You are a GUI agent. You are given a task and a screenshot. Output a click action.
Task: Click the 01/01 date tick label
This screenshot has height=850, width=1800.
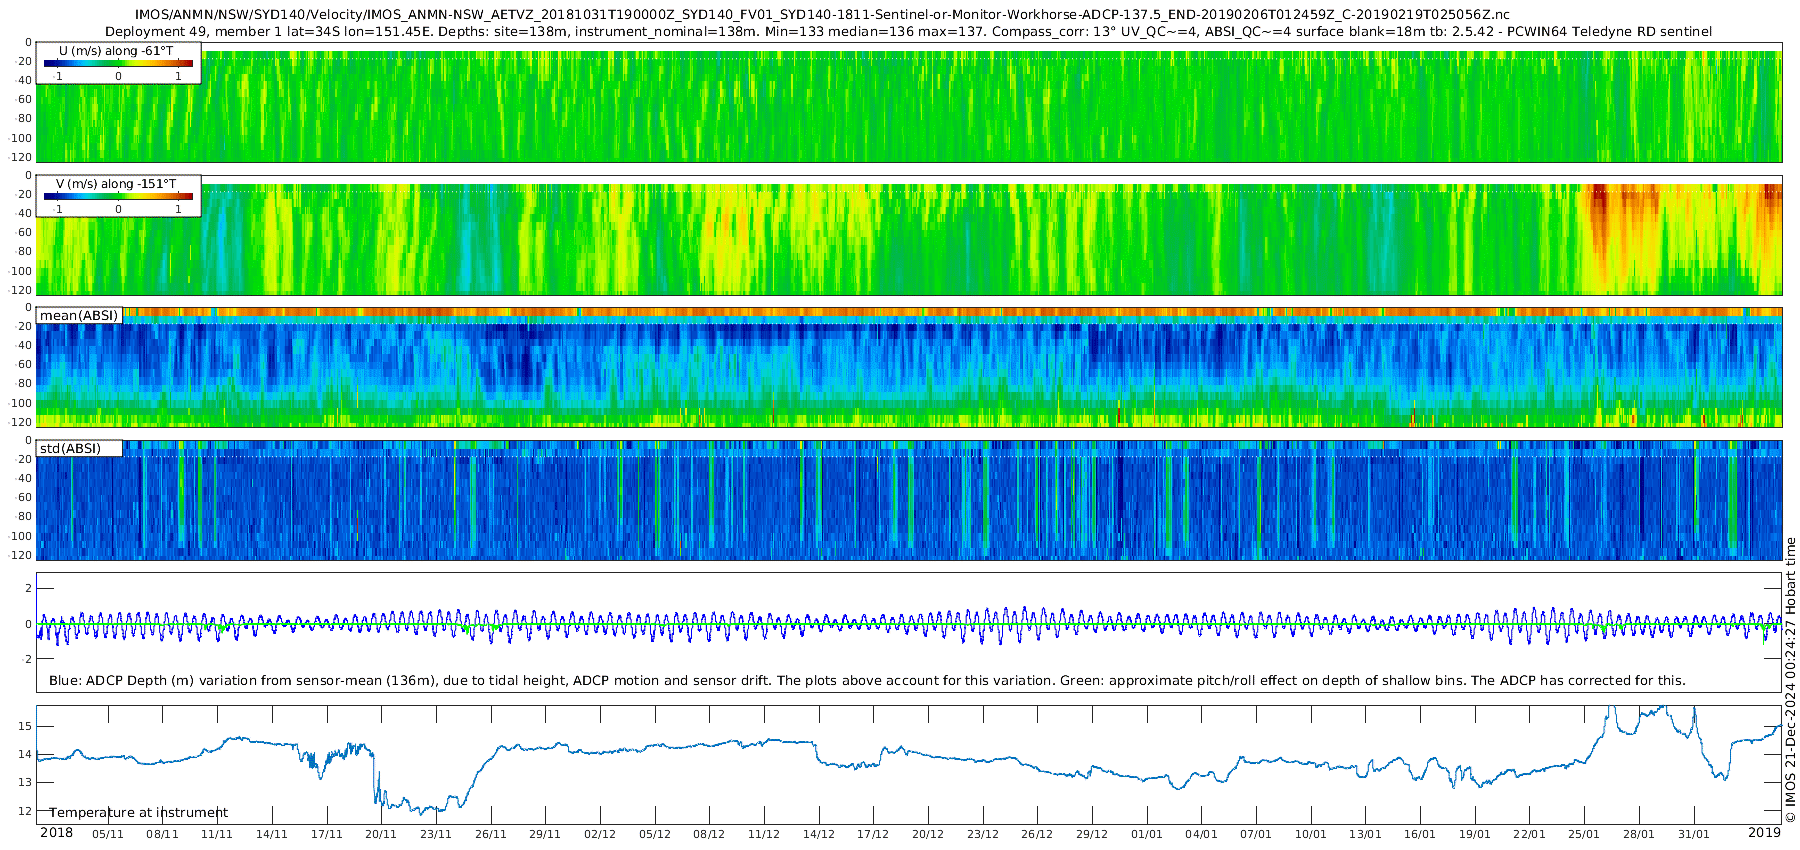1146,834
